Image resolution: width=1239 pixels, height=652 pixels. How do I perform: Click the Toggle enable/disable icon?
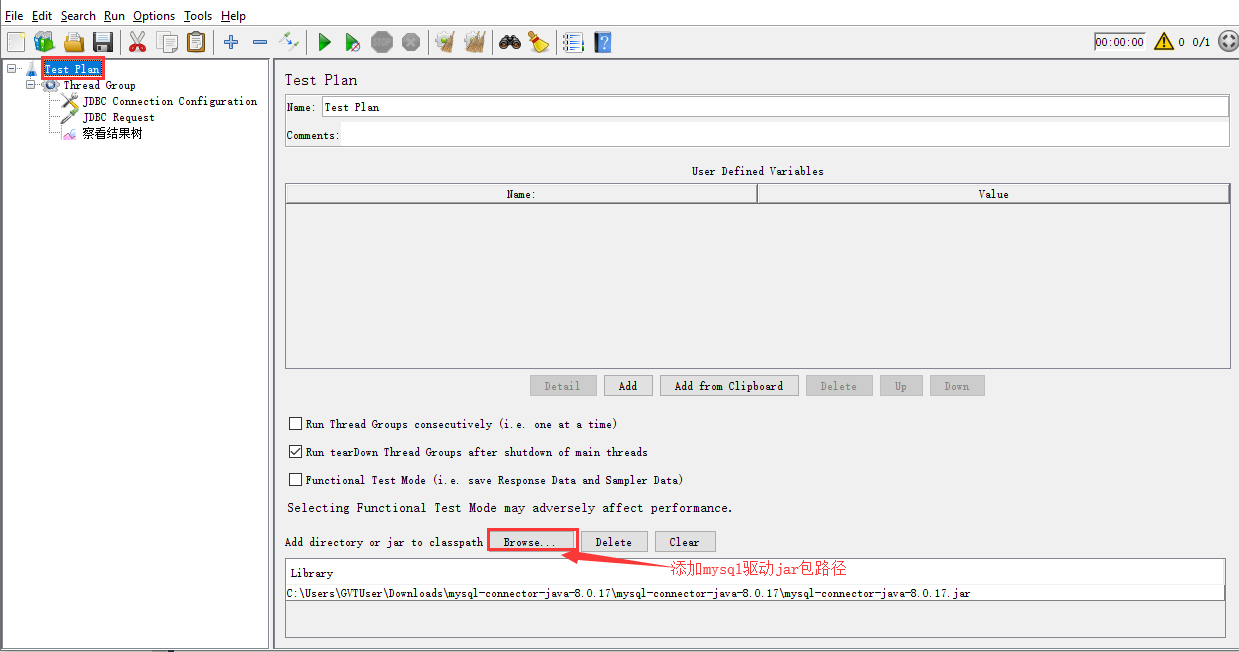point(288,42)
